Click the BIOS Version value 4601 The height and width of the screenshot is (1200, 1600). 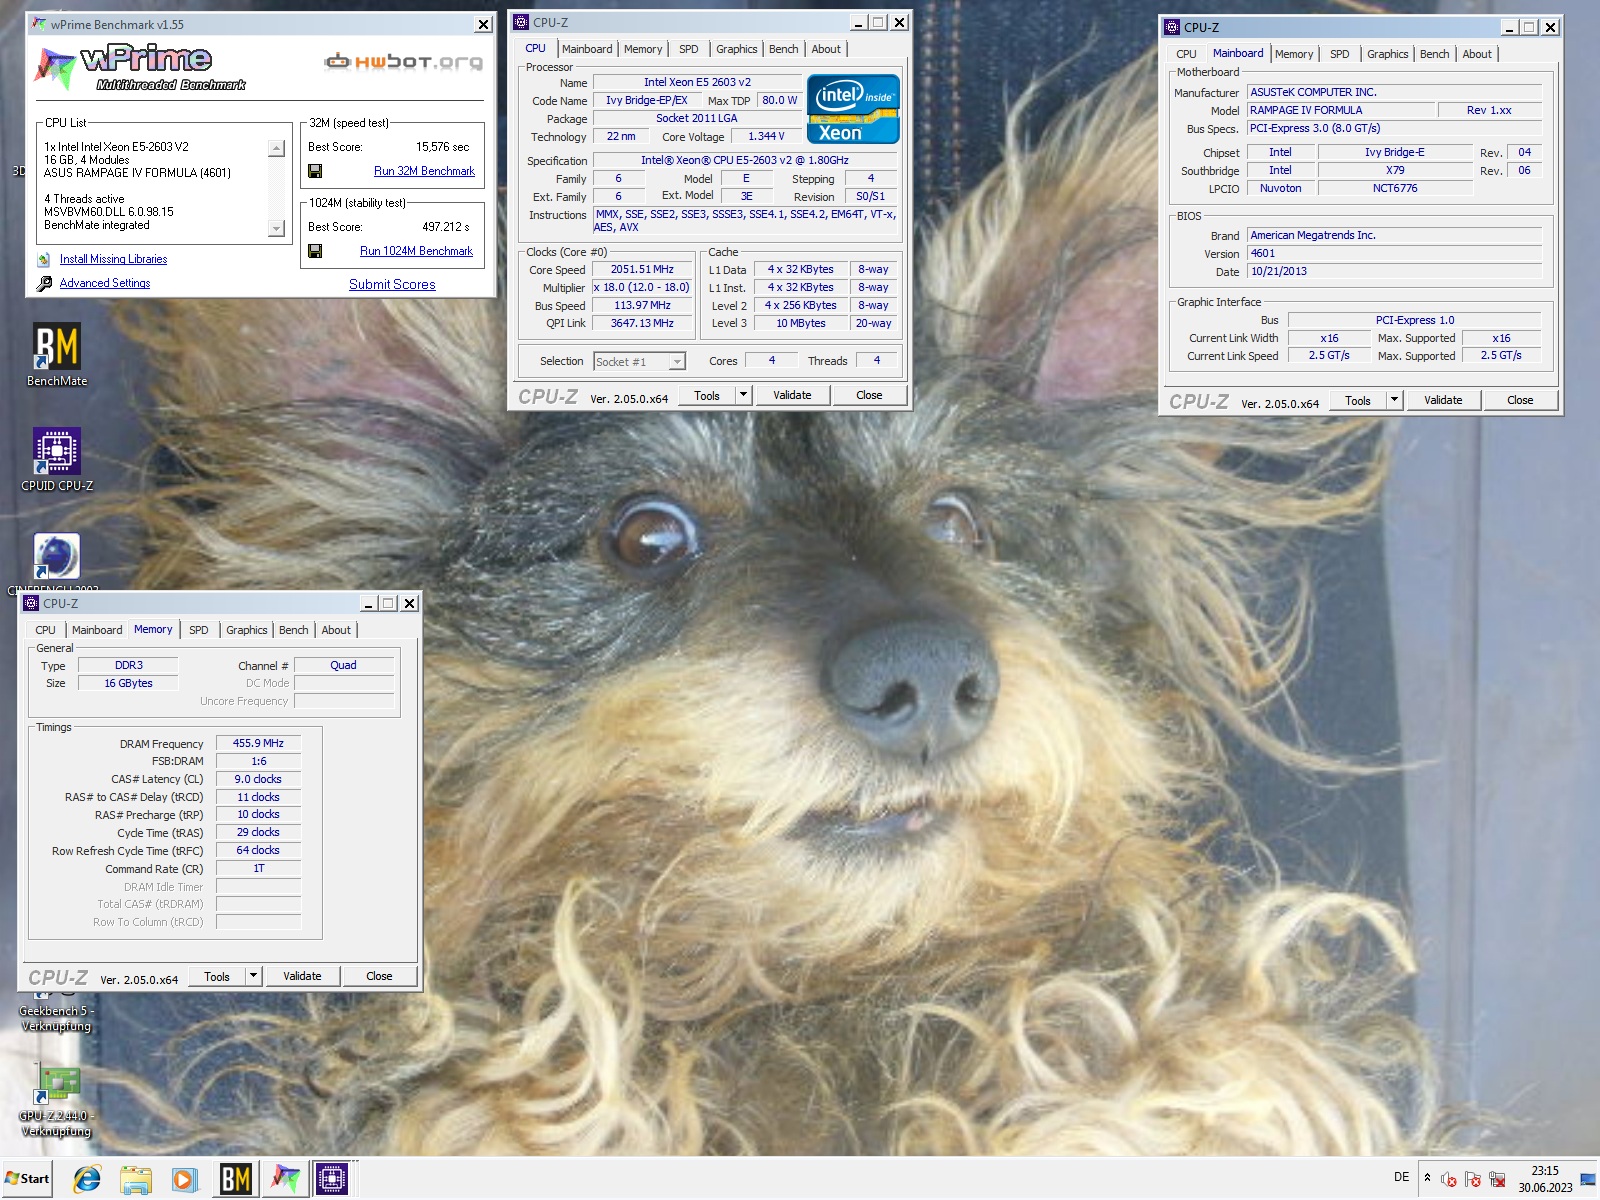1394,253
